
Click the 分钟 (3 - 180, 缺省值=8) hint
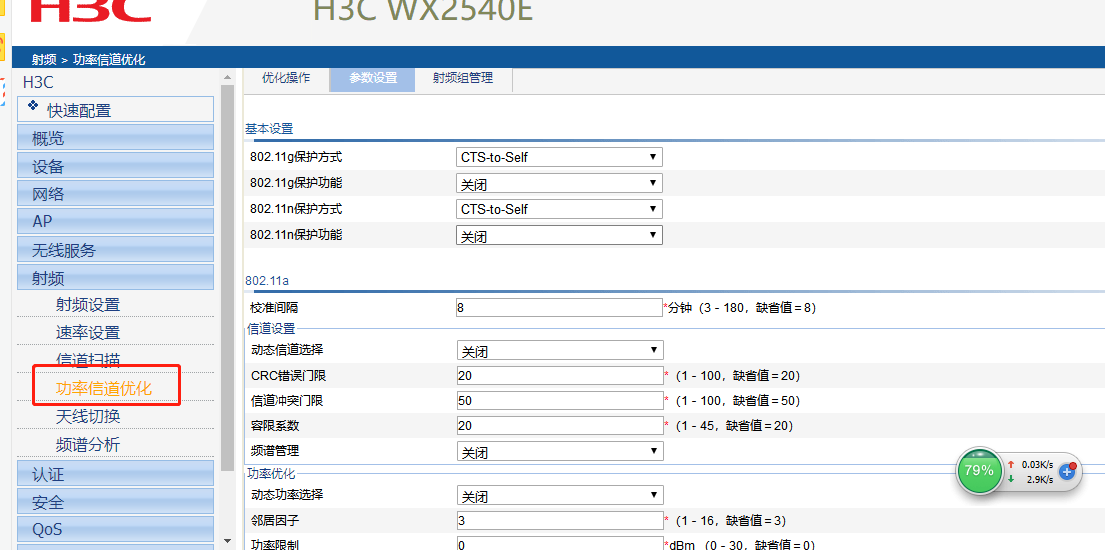coord(741,307)
